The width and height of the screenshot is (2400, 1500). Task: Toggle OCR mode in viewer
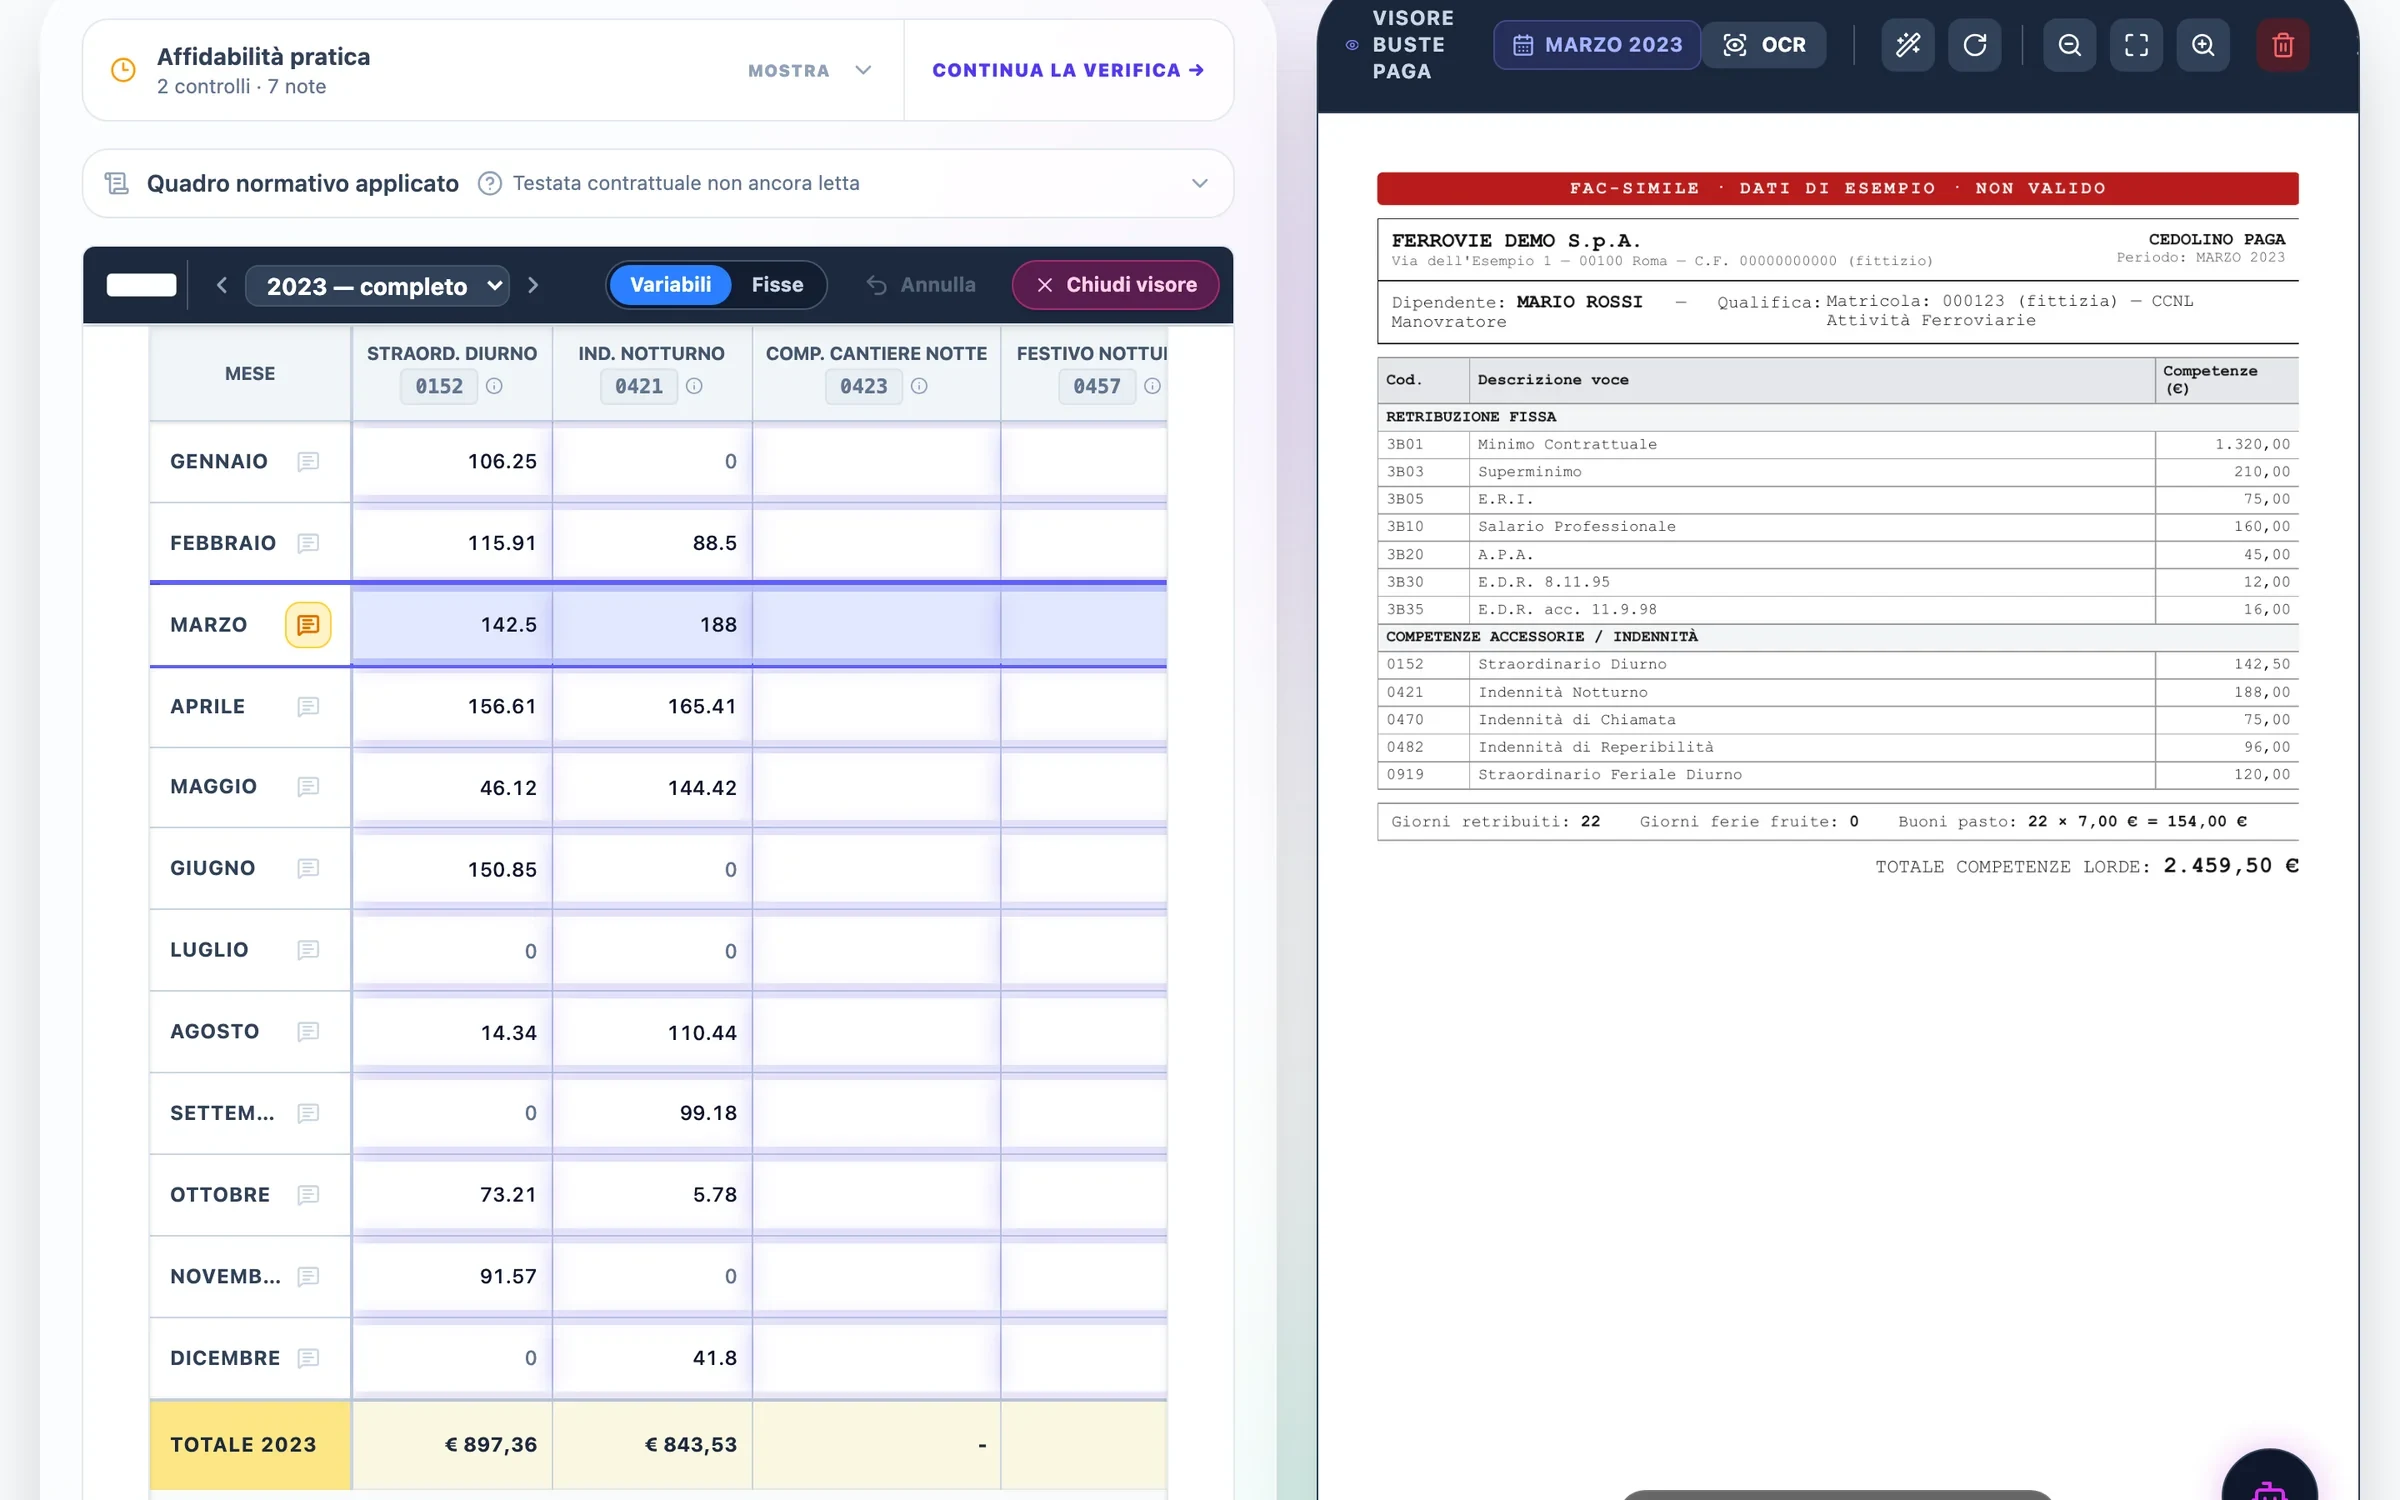(1764, 45)
